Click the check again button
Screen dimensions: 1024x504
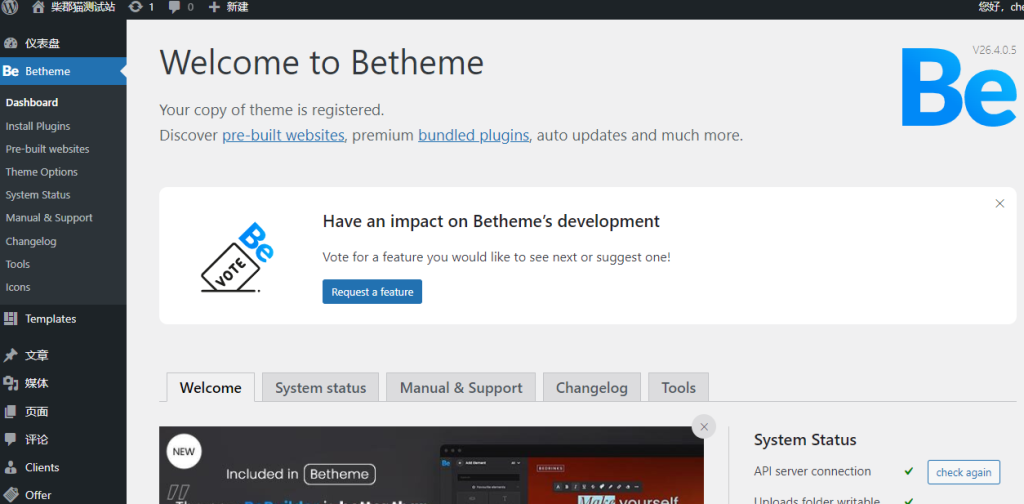963,473
